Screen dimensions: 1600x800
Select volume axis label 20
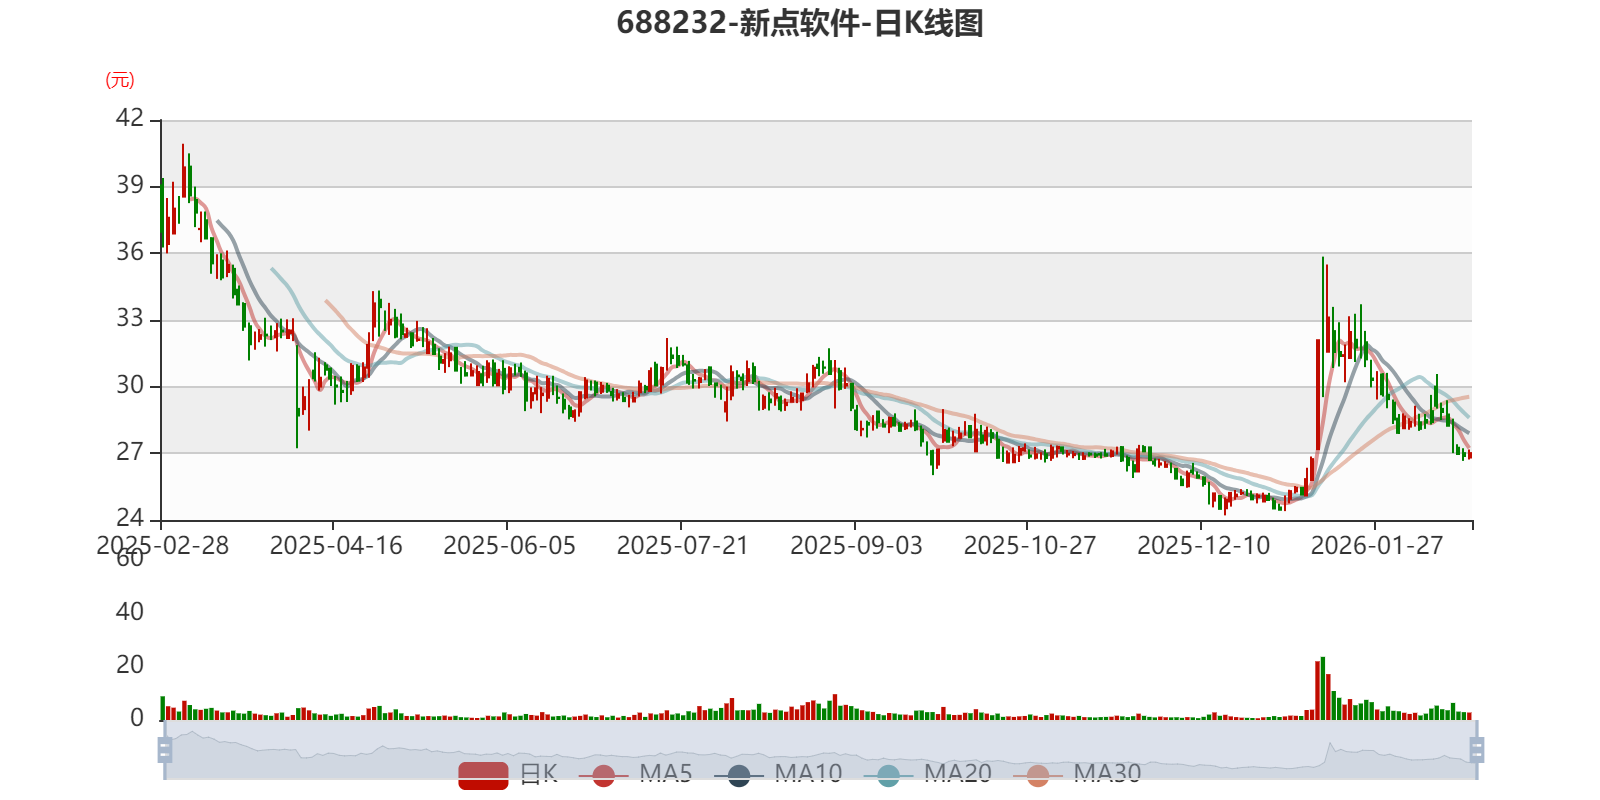[130, 665]
